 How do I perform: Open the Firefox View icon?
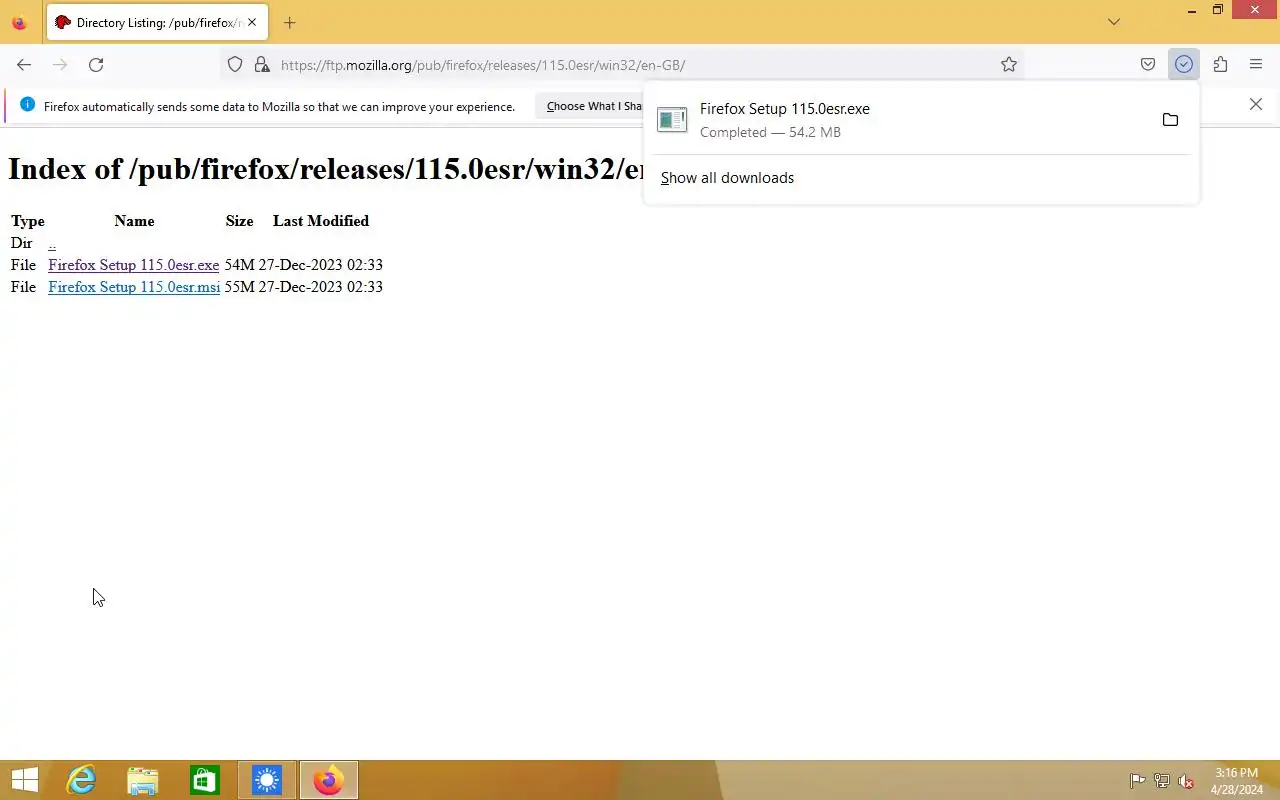[19, 22]
